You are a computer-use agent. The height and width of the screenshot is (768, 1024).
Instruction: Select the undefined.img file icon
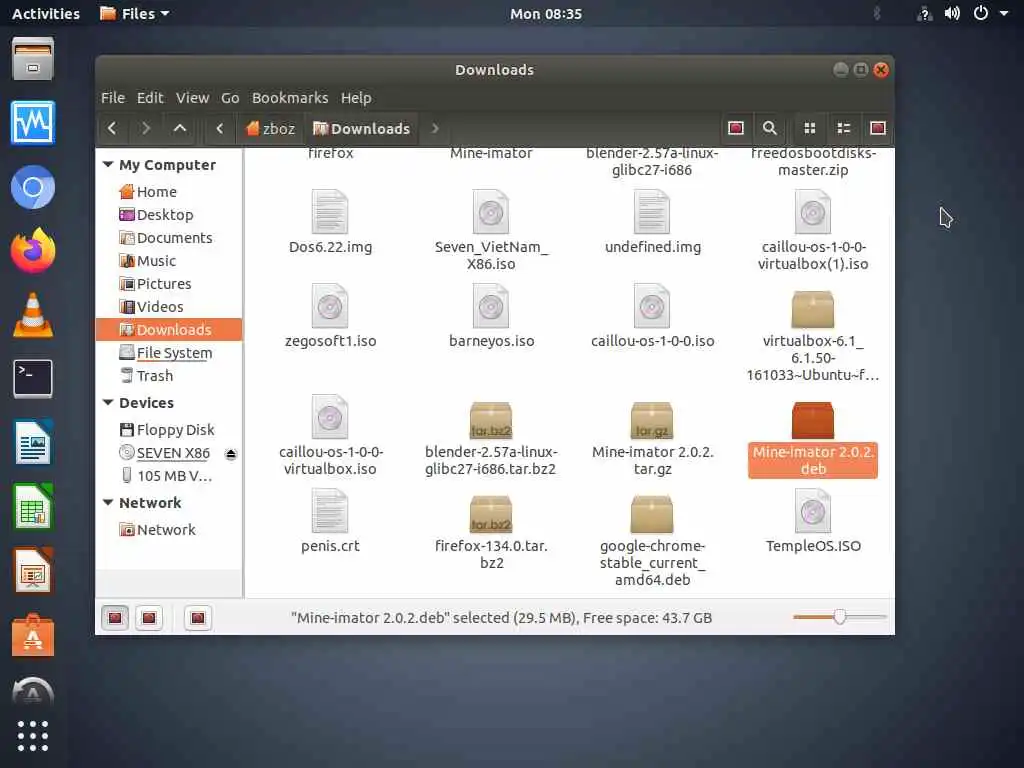652,212
